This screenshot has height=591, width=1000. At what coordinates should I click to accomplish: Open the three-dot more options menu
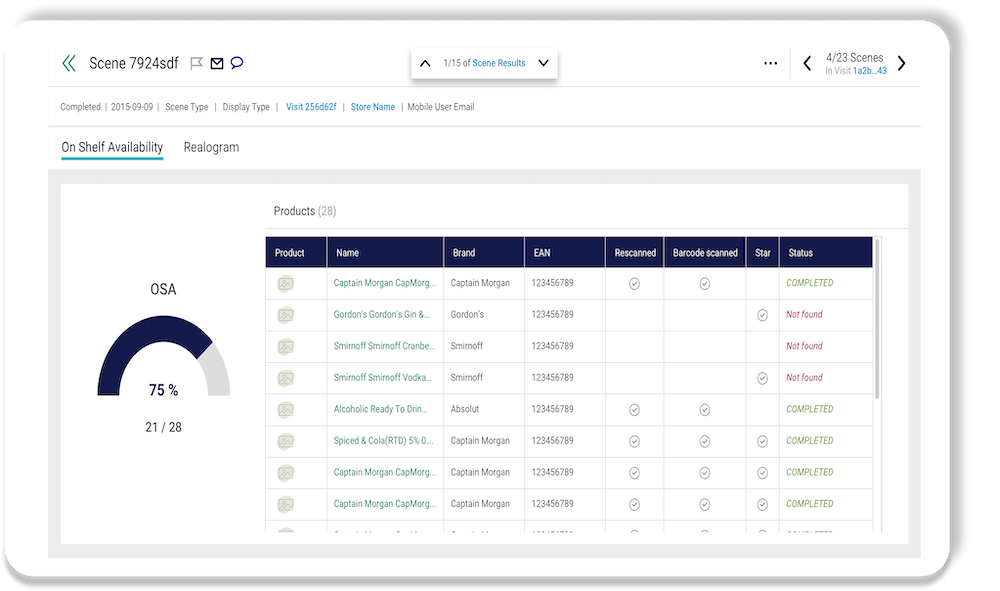pyautogui.click(x=770, y=64)
